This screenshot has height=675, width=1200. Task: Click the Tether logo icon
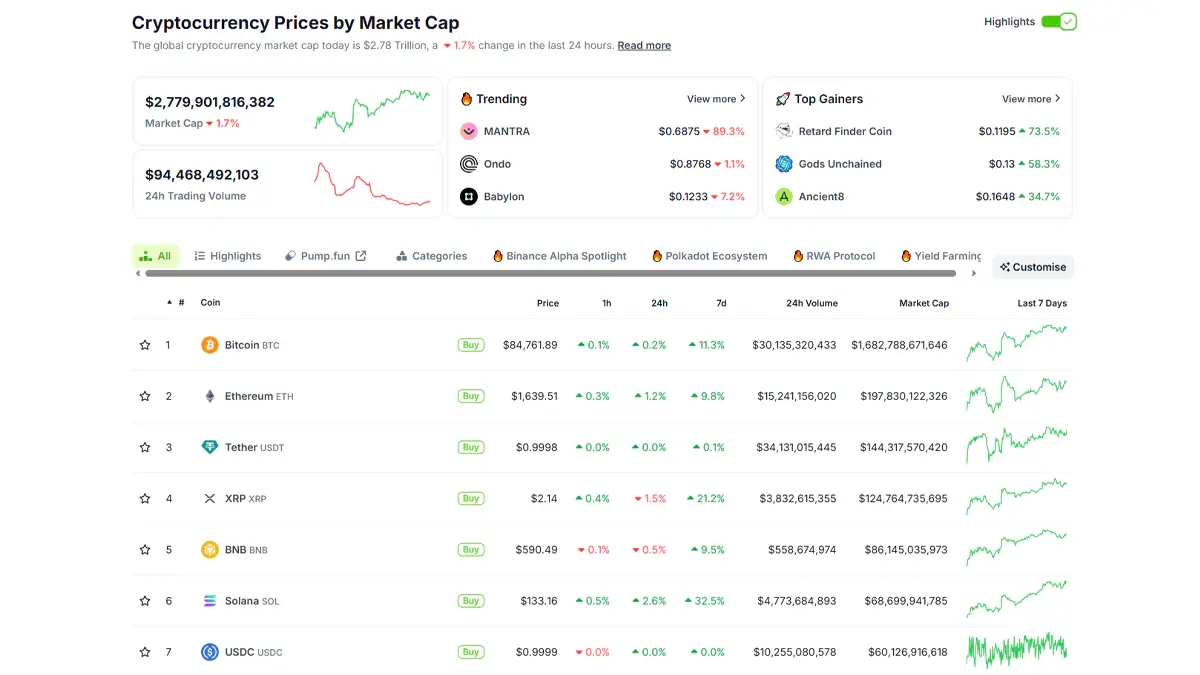[210, 447]
